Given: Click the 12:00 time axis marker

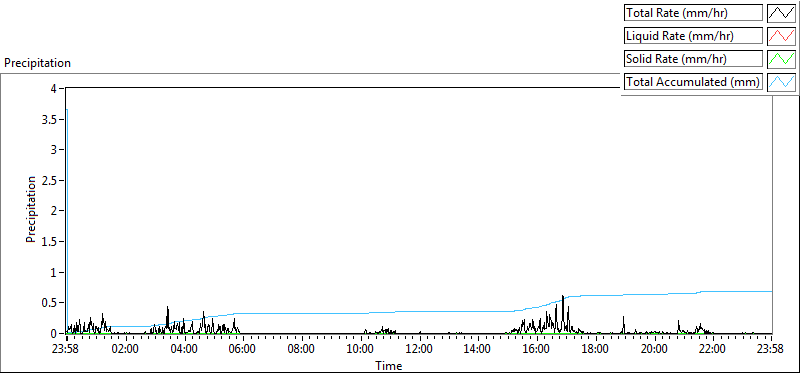Looking at the screenshot, I should point(419,350).
